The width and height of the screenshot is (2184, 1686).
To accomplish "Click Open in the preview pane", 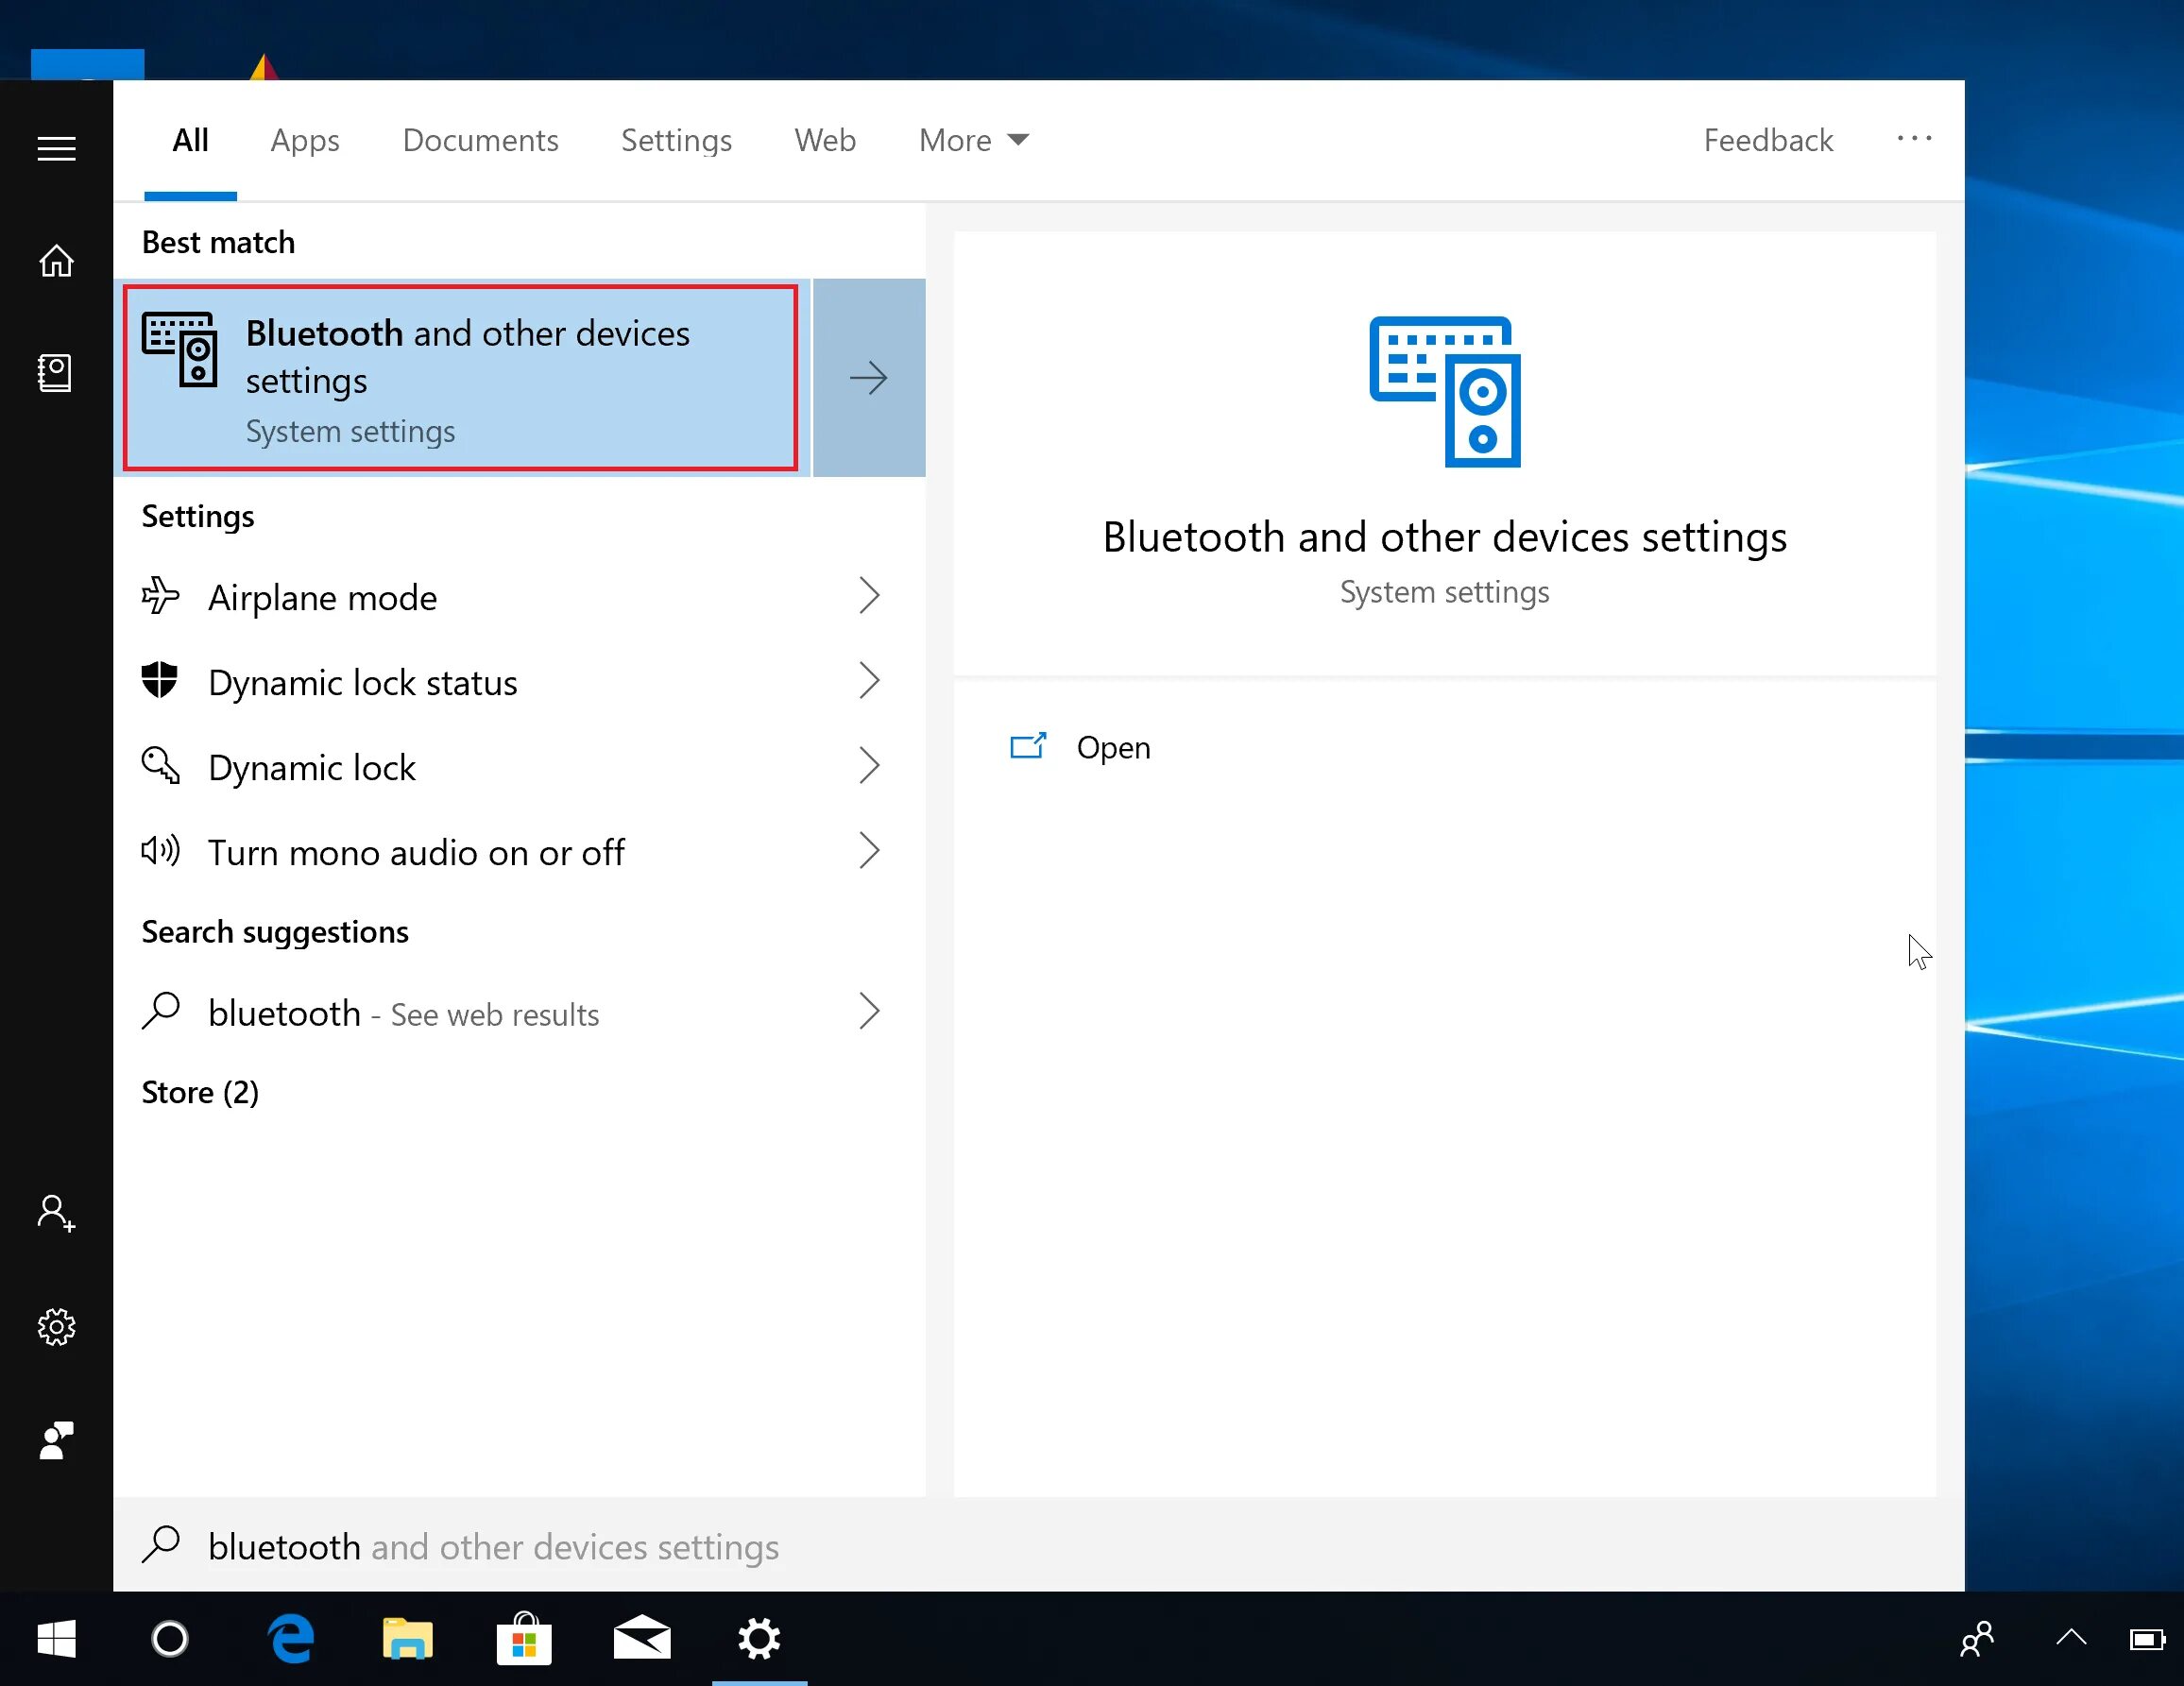I will click(1111, 747).
